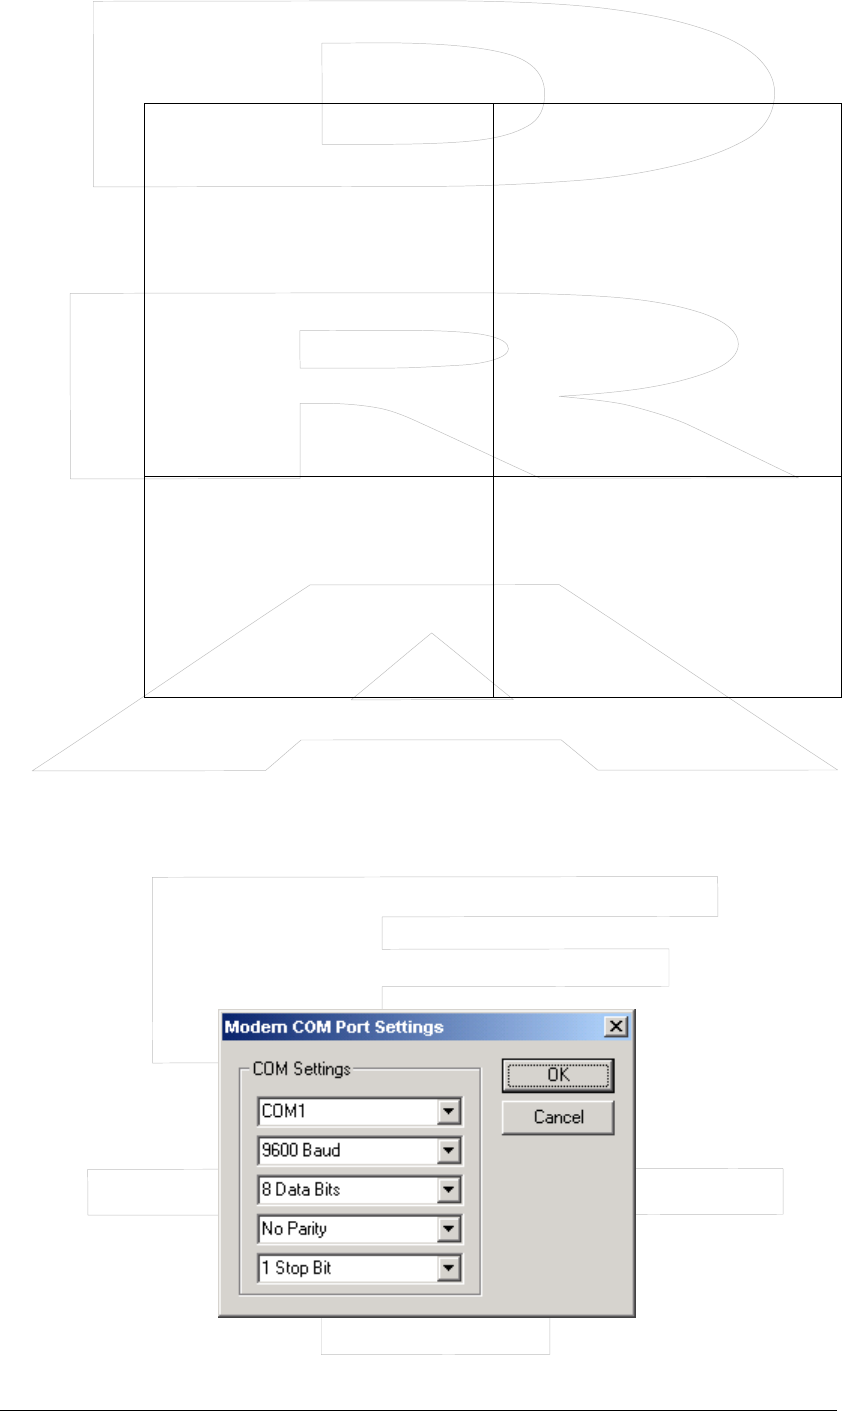Confirm settings with the OK button
The height and width of the screenshot is (1411, 842).
pyautogui.click(x=558, y=1076)
